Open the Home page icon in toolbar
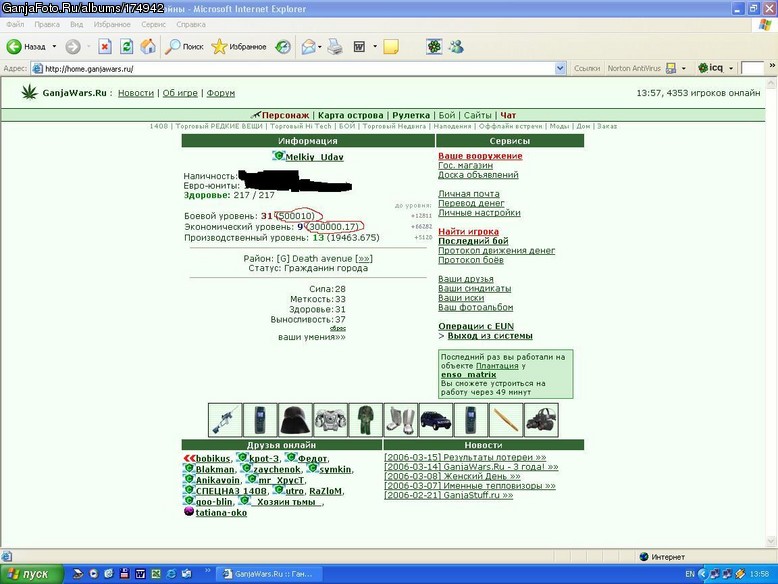Image resolution: width=778 pixels, height=584 pixels. [x=148, y=47]
